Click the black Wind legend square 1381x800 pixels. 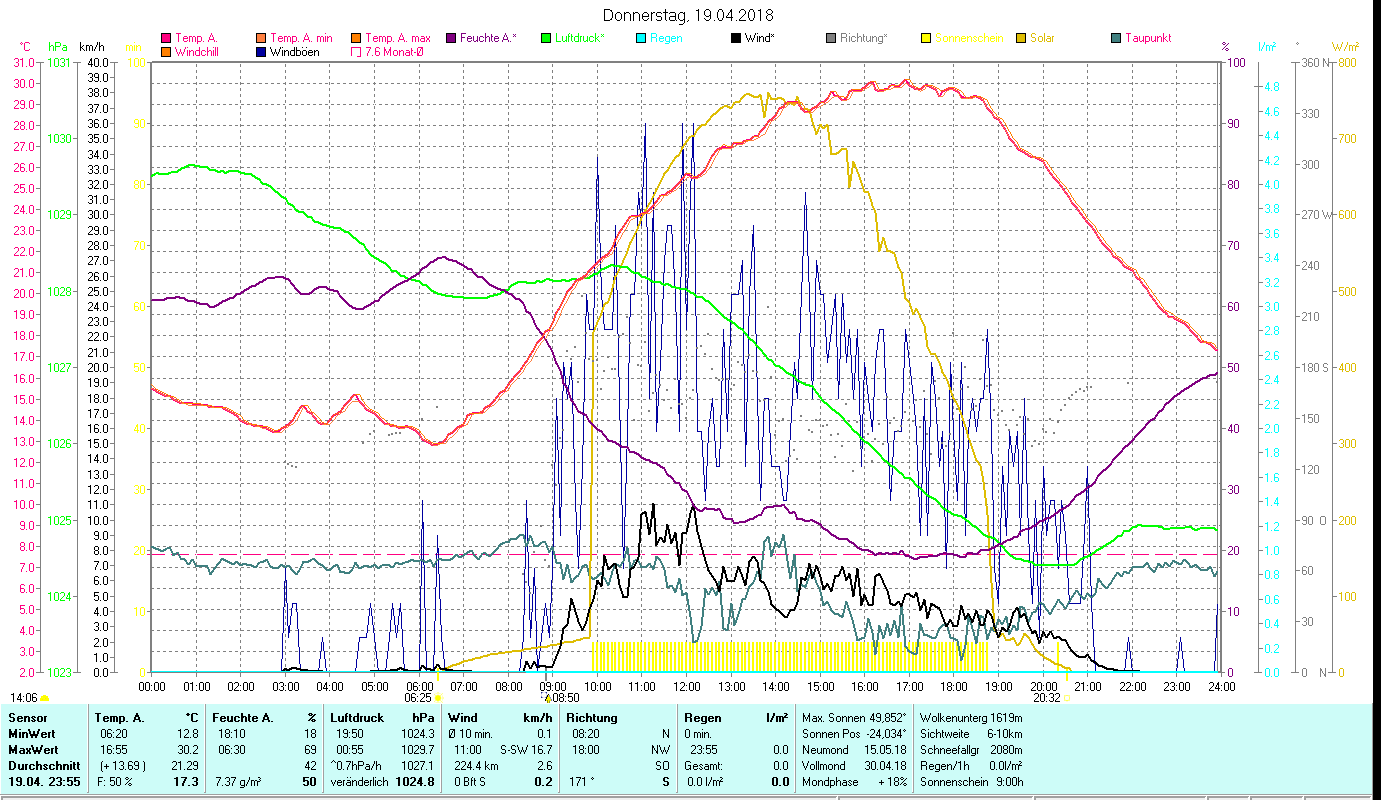(x=735, y=39)
